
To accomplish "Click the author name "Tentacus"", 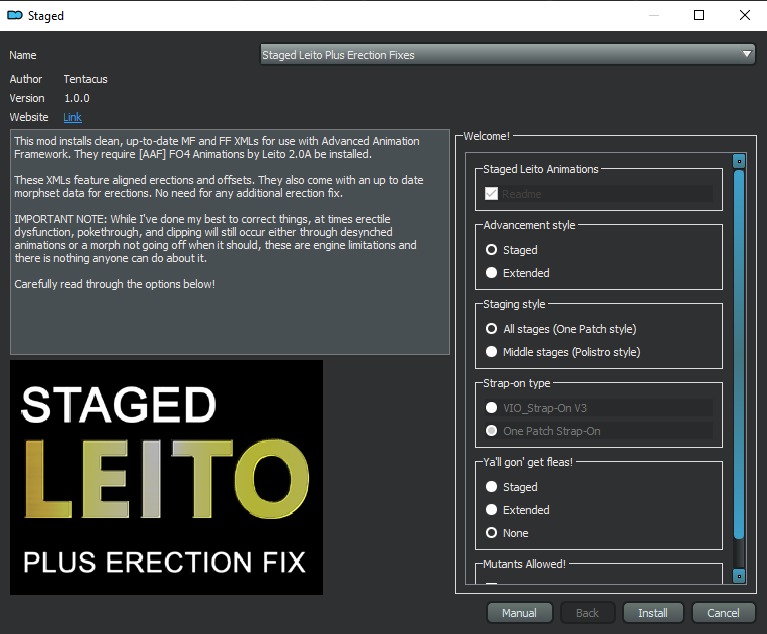I will (86, 79).
